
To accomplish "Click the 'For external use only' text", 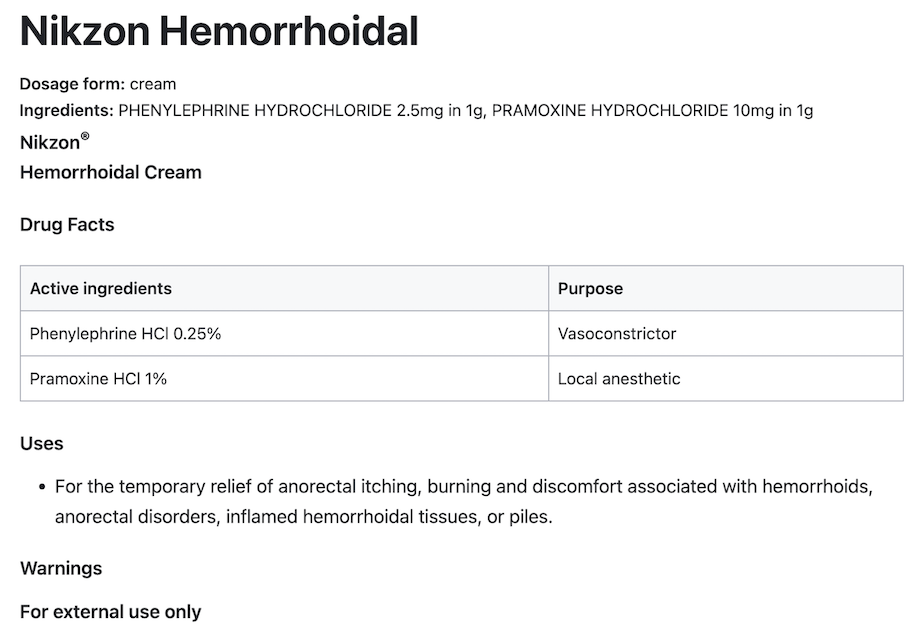I will [x=111, y=611].
